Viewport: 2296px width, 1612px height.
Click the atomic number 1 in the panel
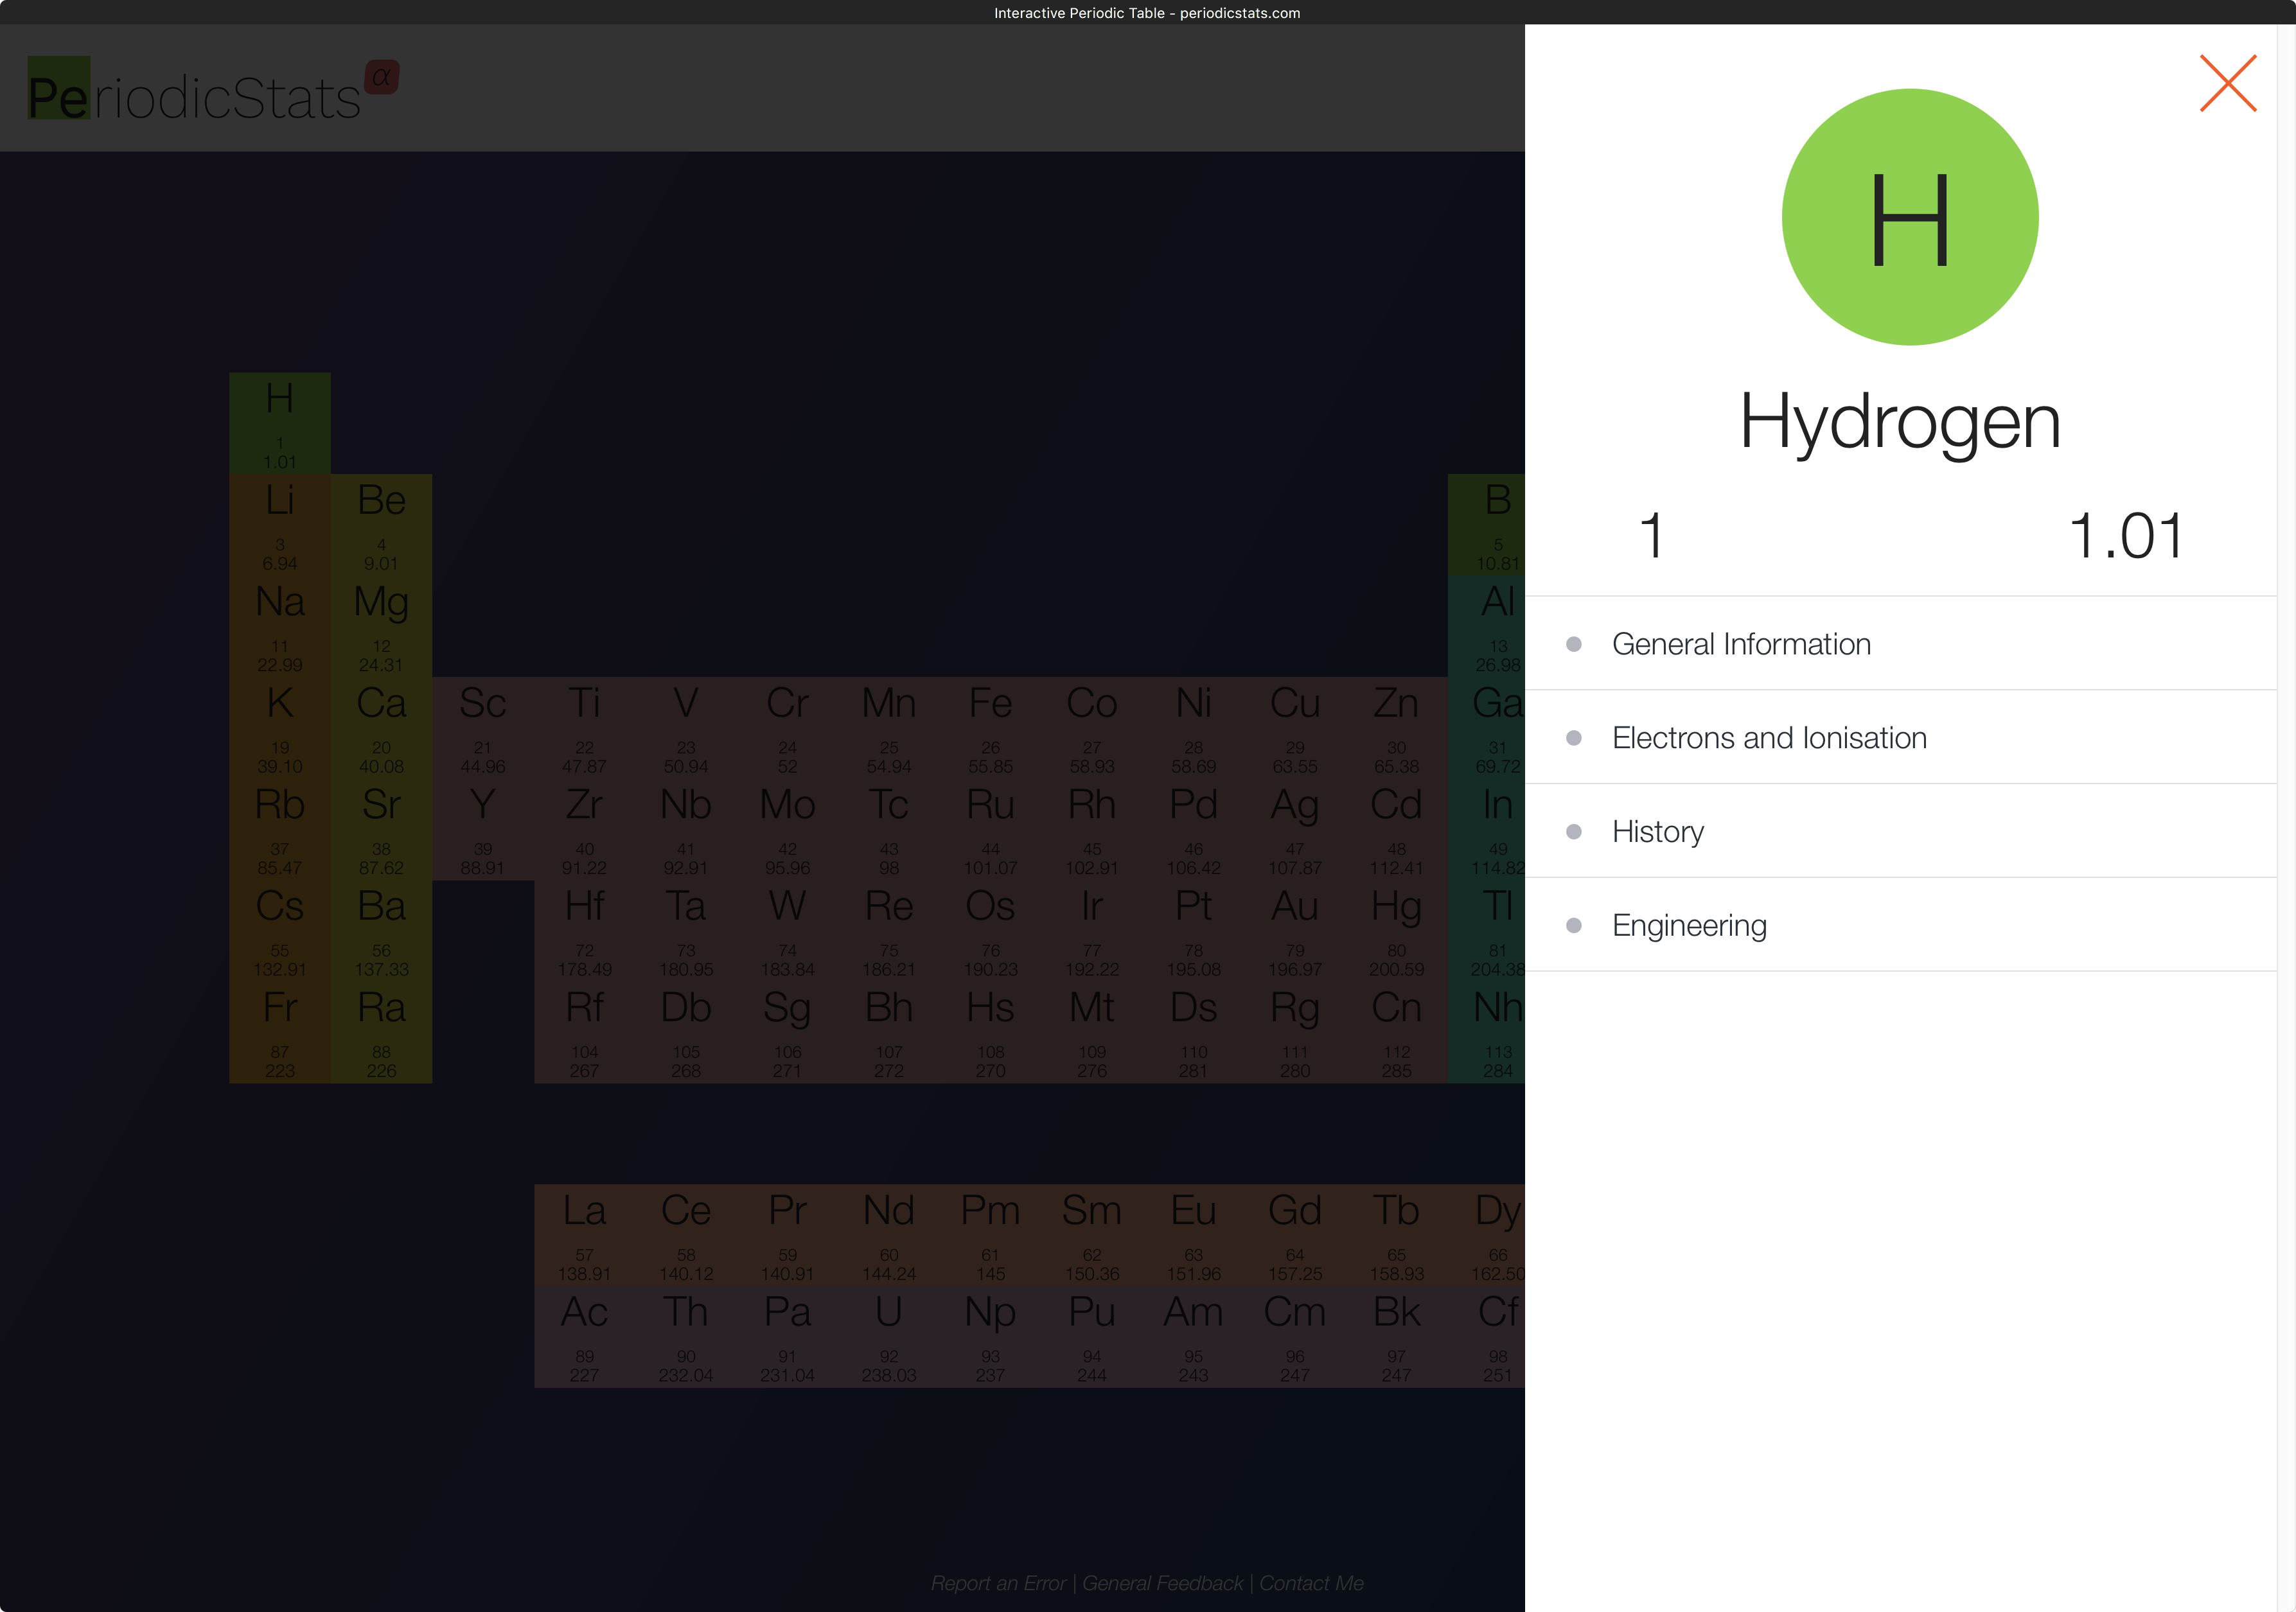1651,536
